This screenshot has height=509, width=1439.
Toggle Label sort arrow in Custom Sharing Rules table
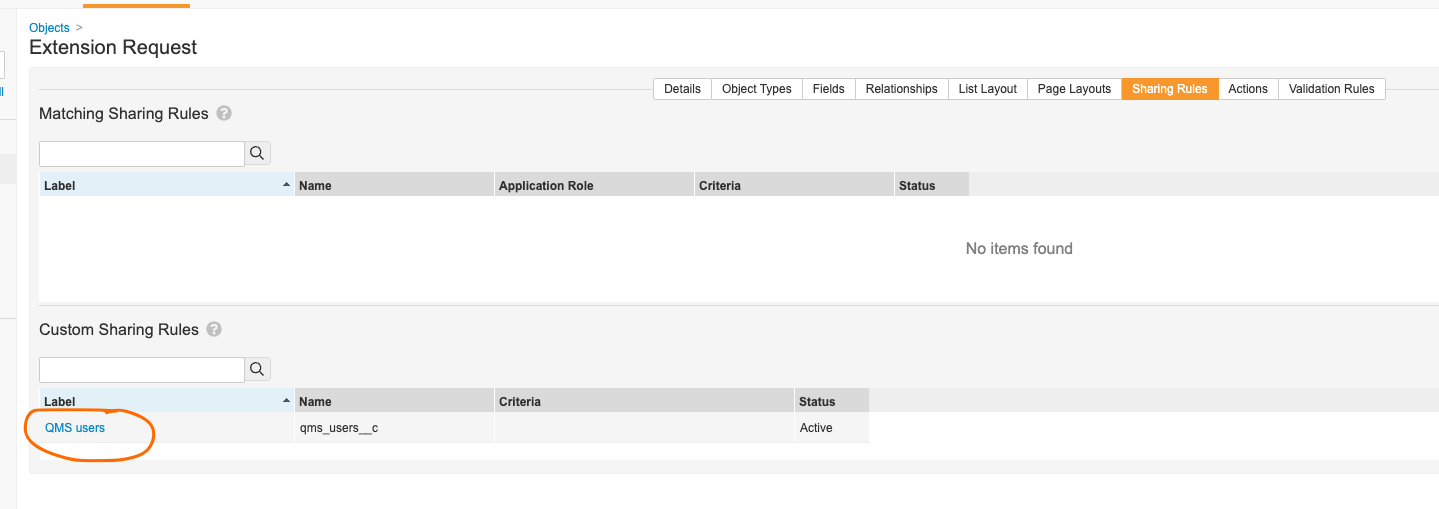coord(287,401)
